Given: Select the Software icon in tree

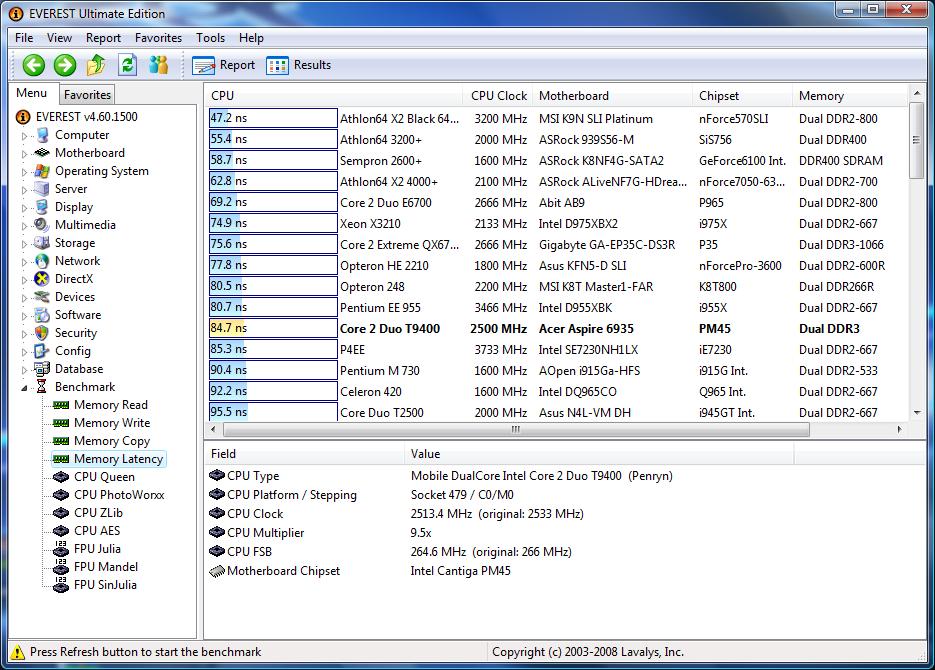Looking at the screenshot, I should pyautogui.click(x=42, y=315).
